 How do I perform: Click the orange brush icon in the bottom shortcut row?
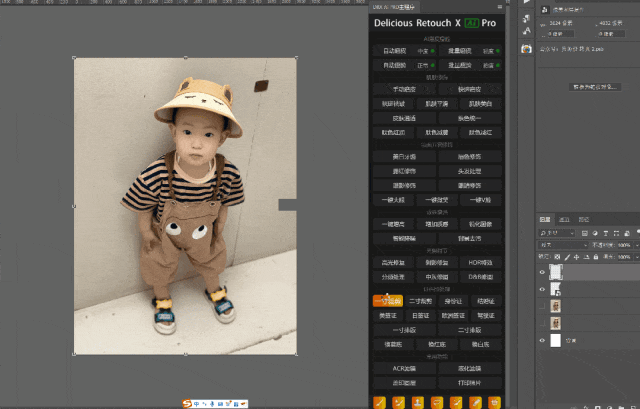380,402
